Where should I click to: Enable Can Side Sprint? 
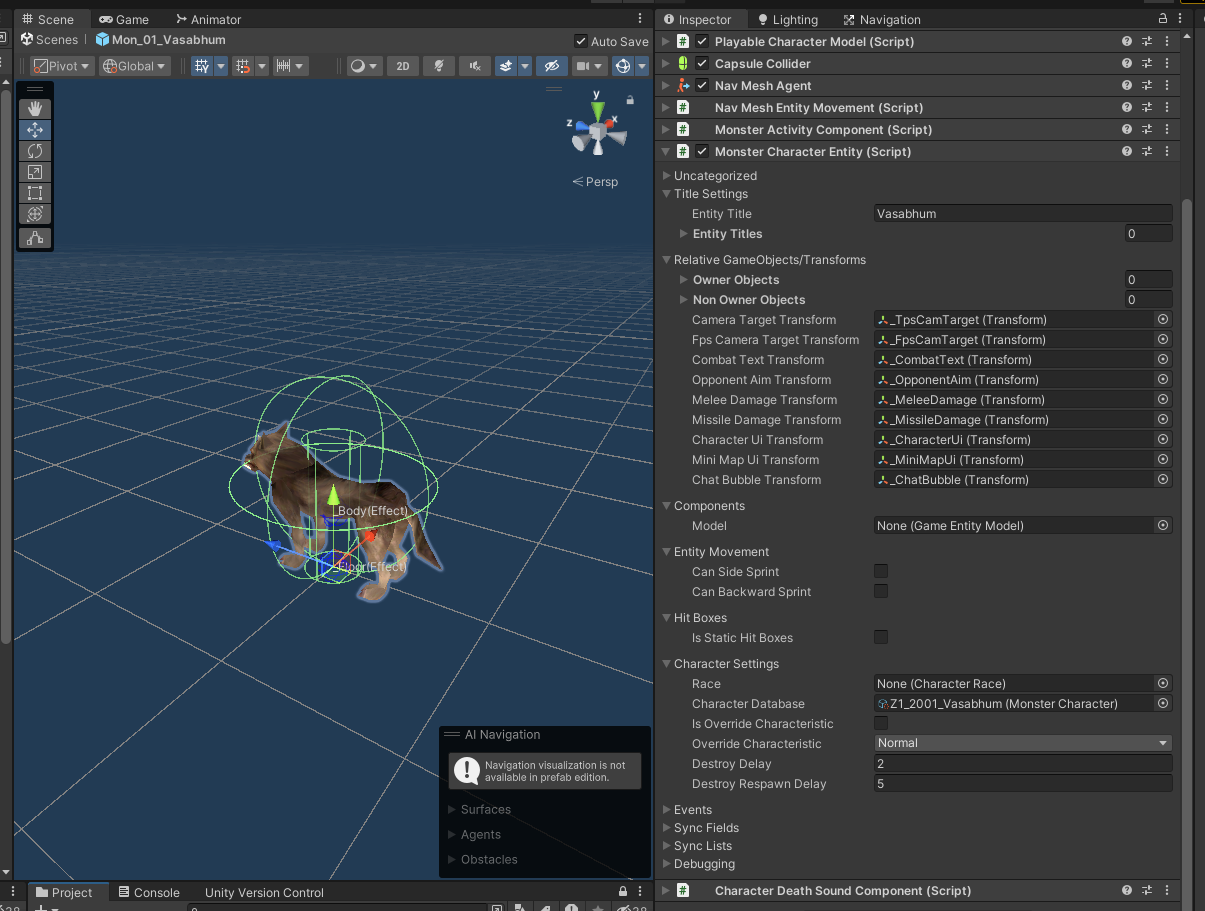880,570
